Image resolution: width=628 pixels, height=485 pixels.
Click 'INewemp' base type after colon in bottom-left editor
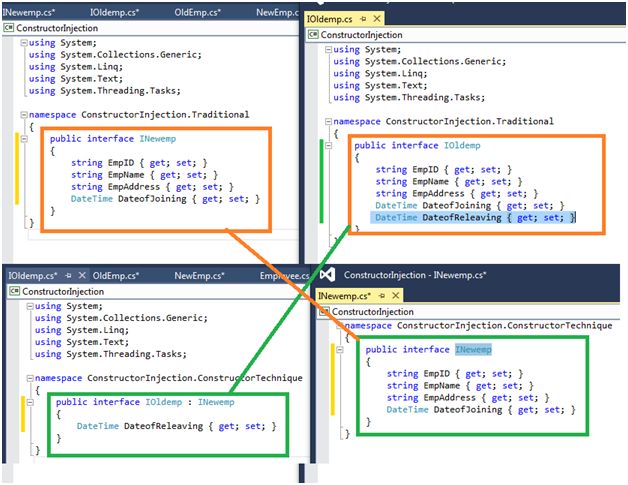[216, 402]
